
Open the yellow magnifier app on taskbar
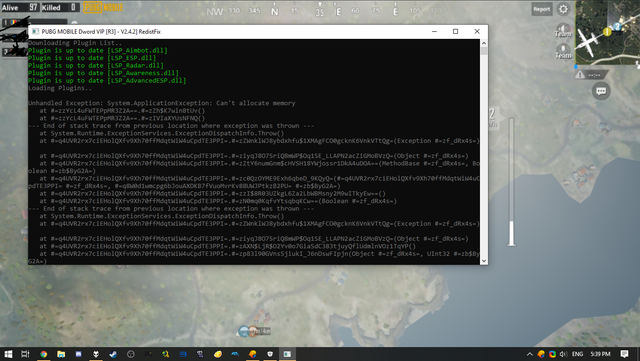tap(165, 354)
